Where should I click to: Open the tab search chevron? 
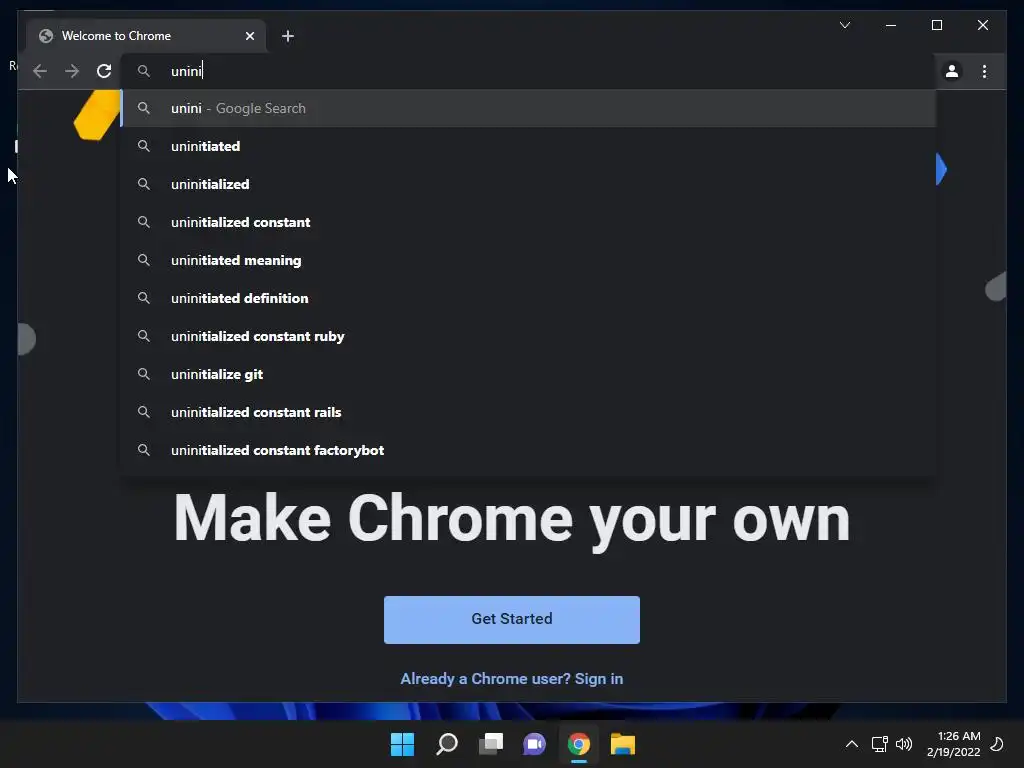click(844, 25)
